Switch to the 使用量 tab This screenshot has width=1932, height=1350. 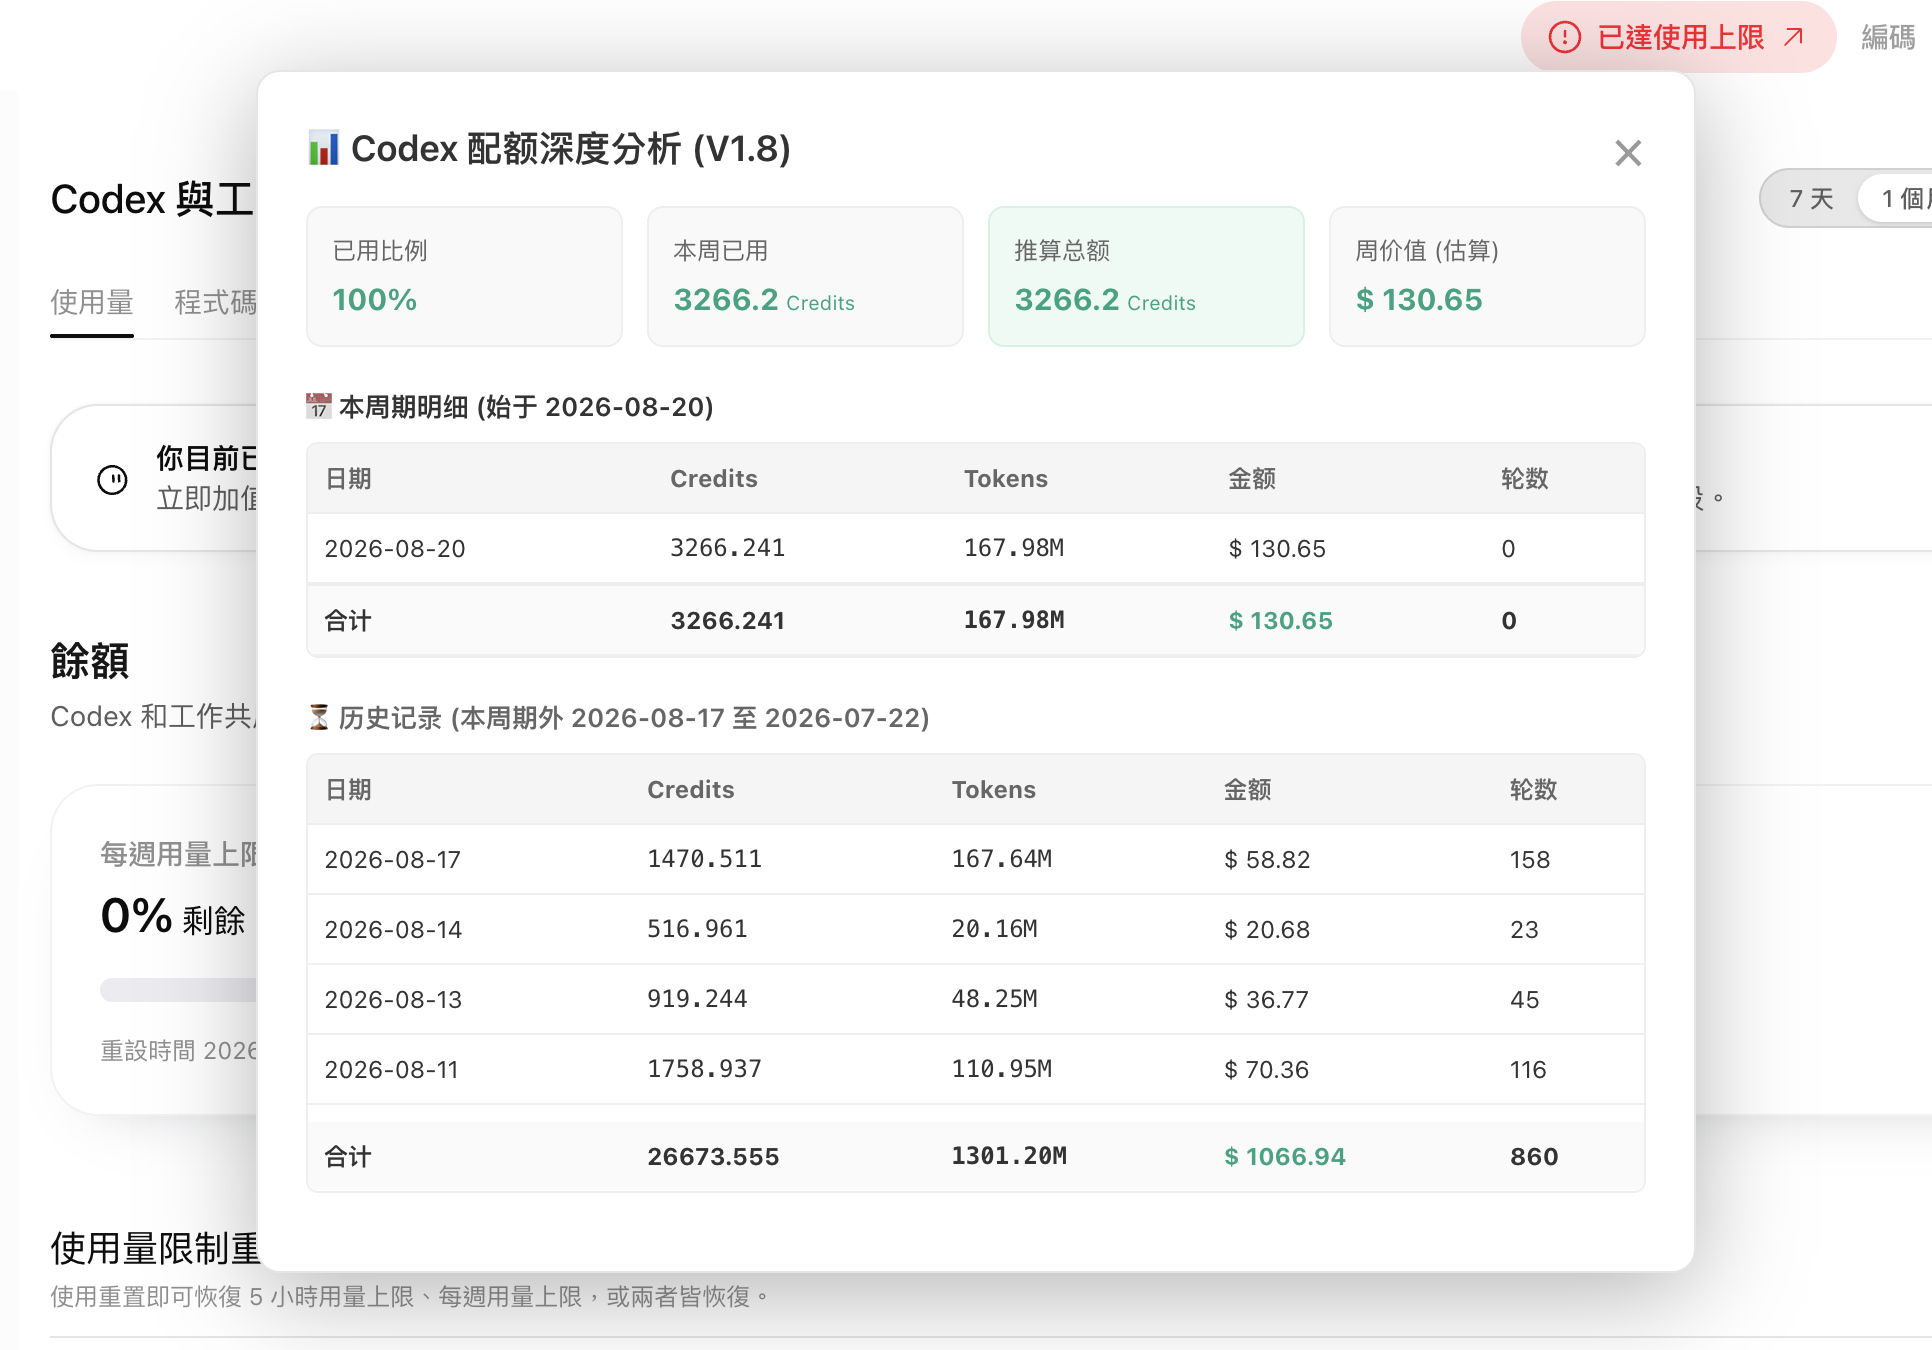click(x=92, y=302)
